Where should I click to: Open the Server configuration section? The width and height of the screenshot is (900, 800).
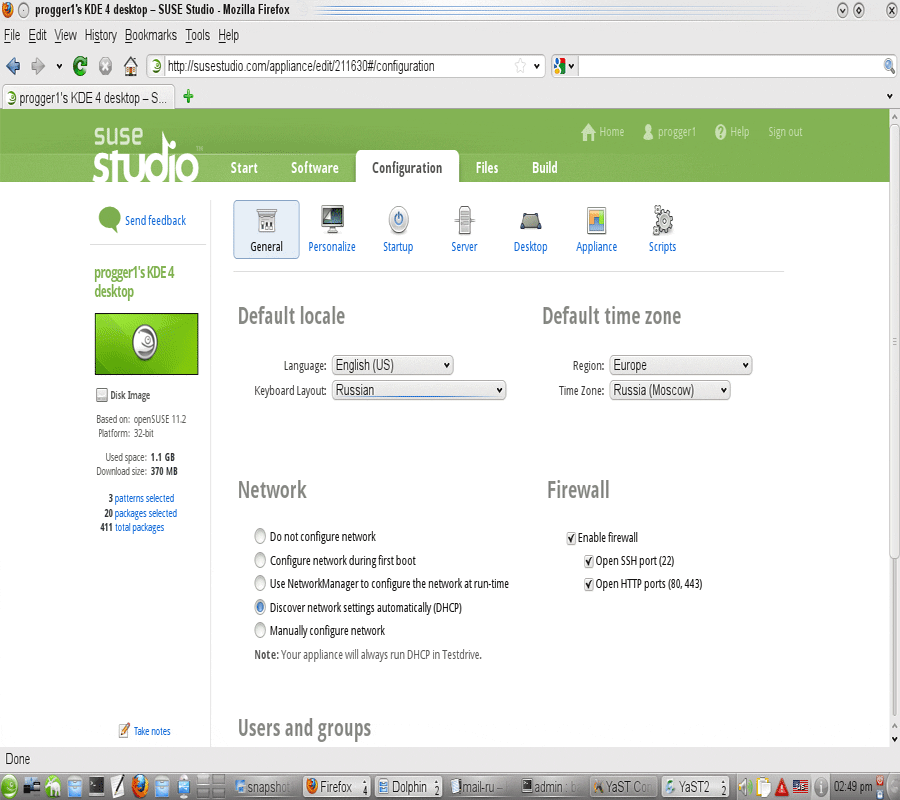point(464,230)
